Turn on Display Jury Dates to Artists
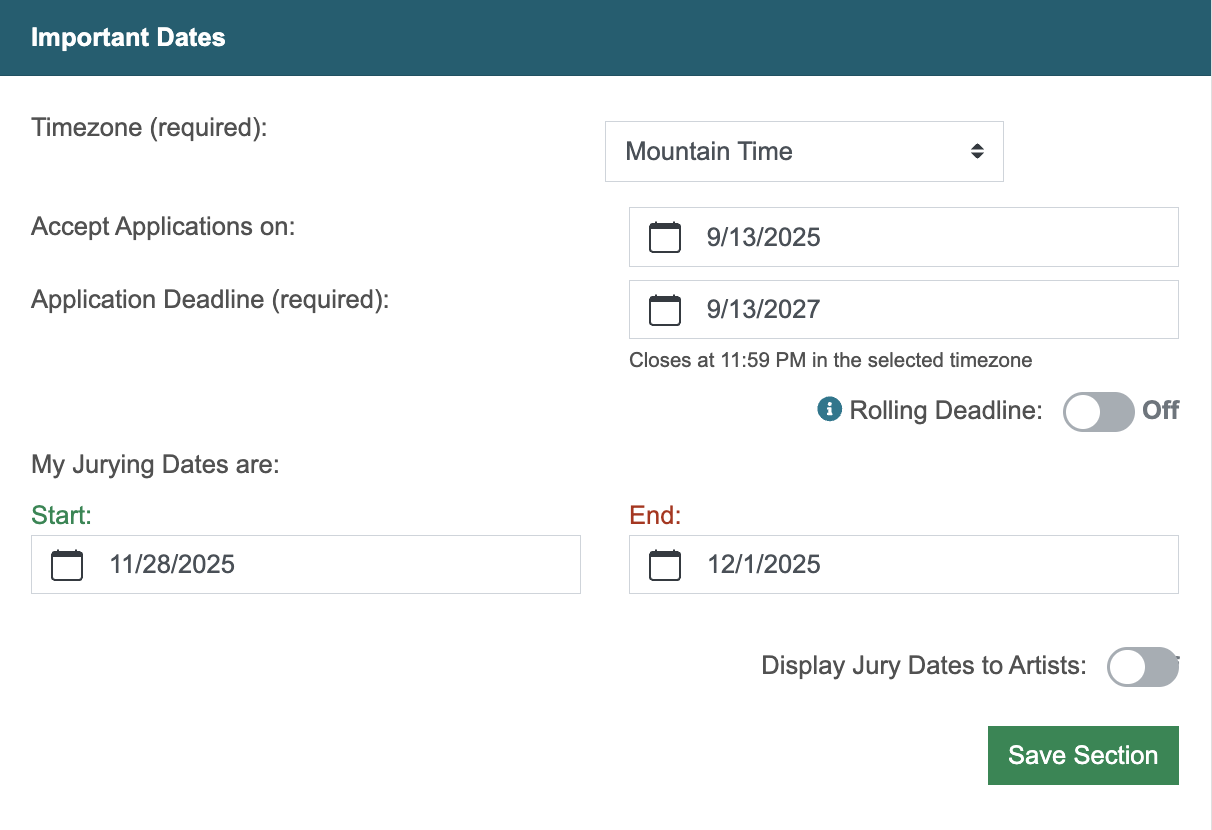The height and width of the screenshot is (830, 1212). pyautogui.click(x=1143, y=667)
